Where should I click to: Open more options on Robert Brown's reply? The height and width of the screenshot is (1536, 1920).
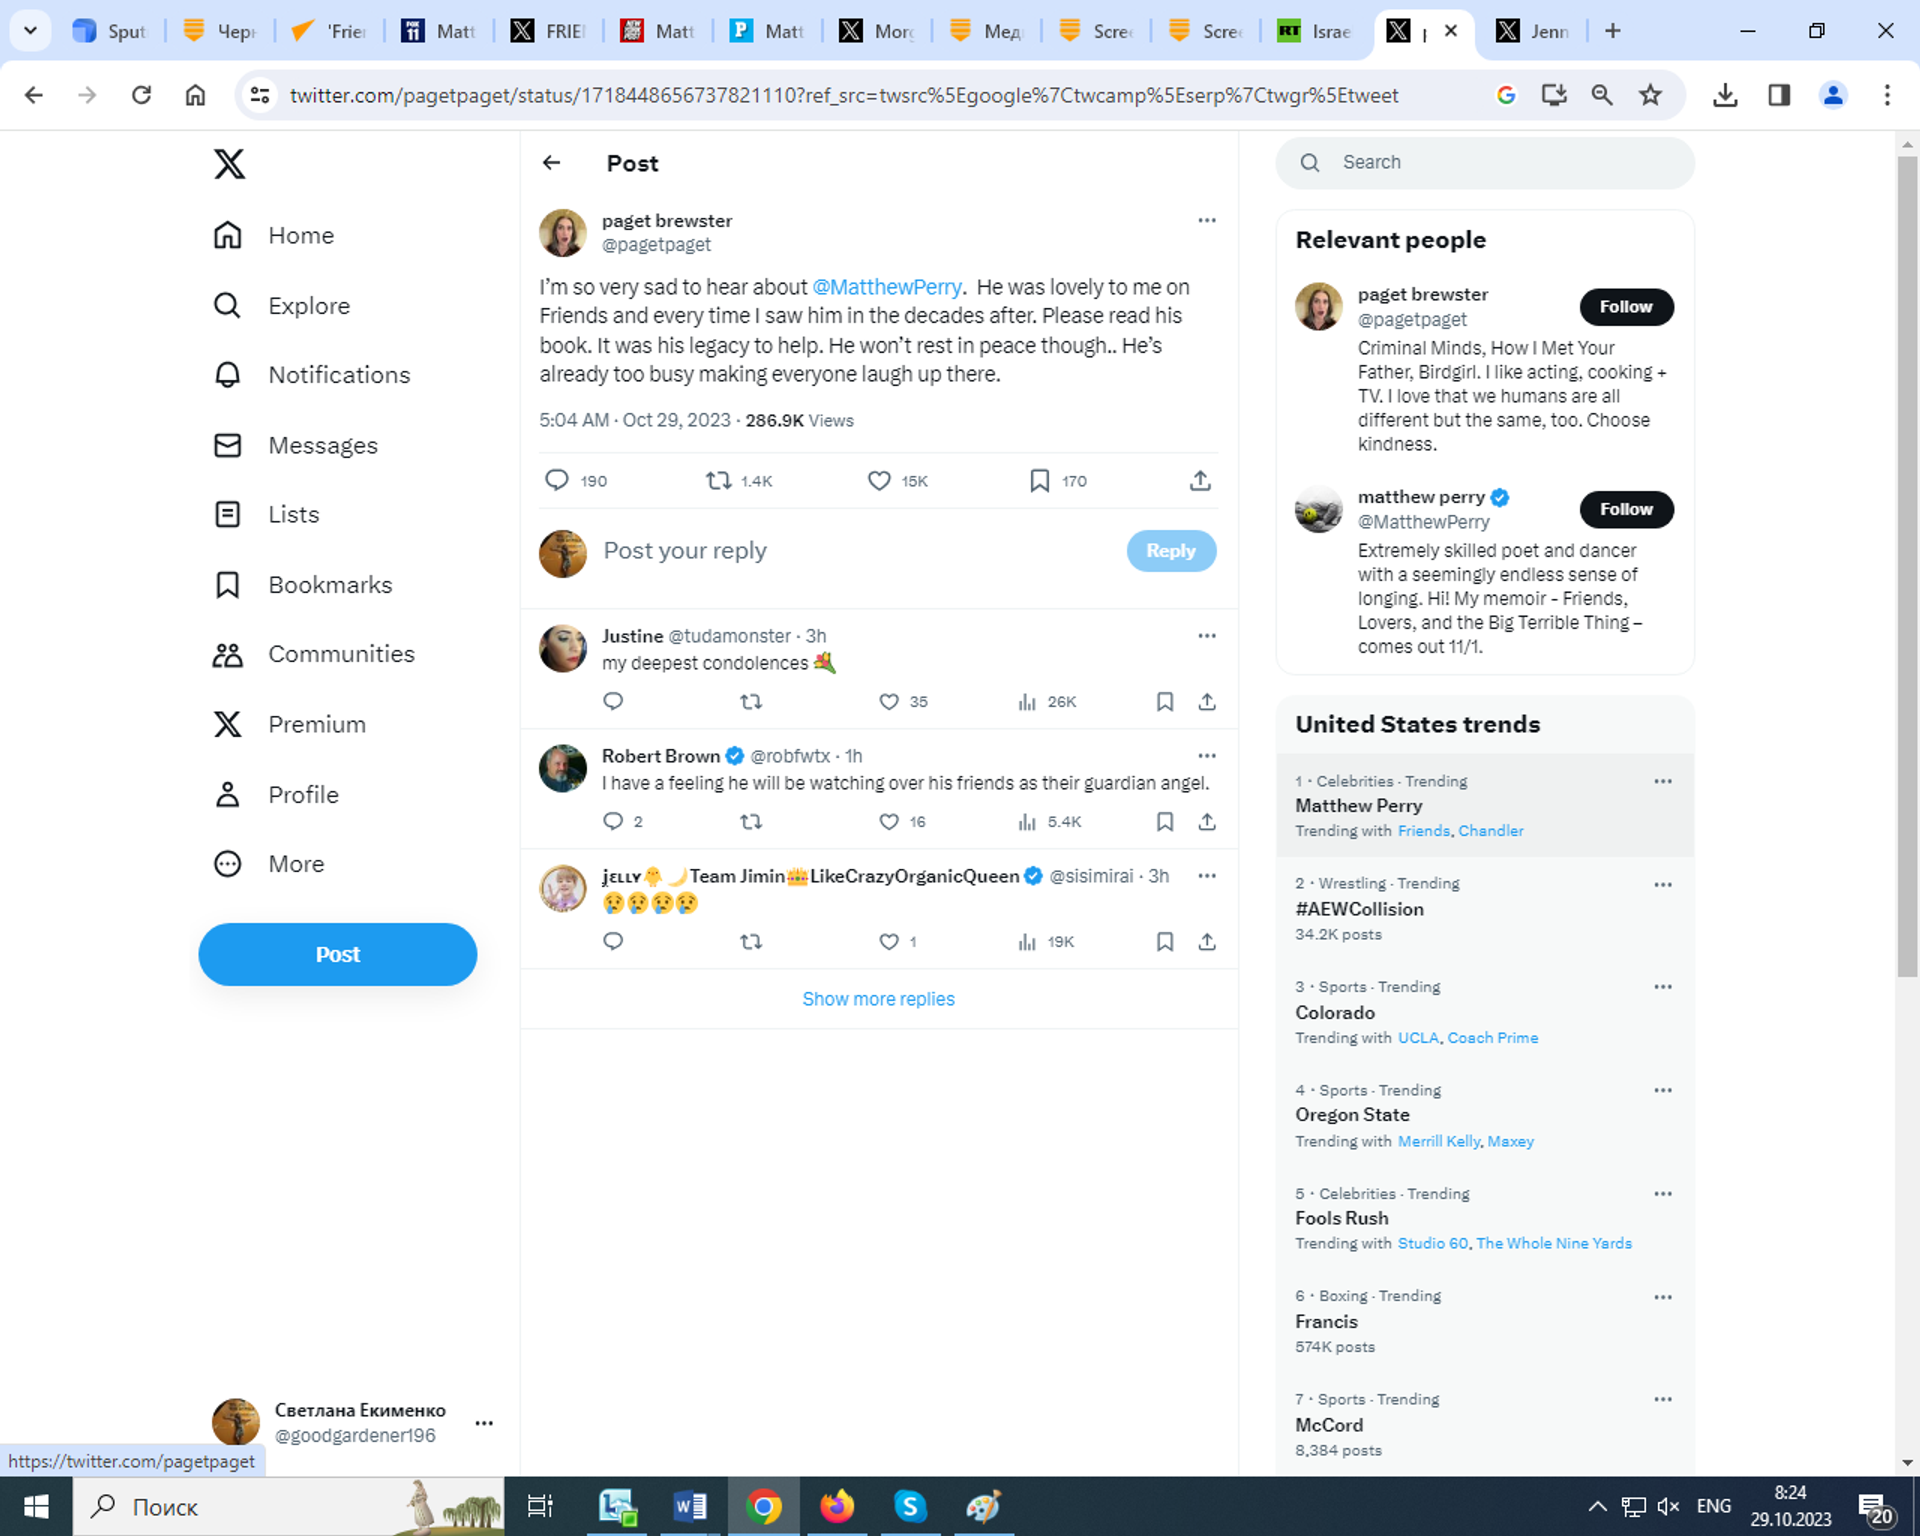(x=1207, y=756)
